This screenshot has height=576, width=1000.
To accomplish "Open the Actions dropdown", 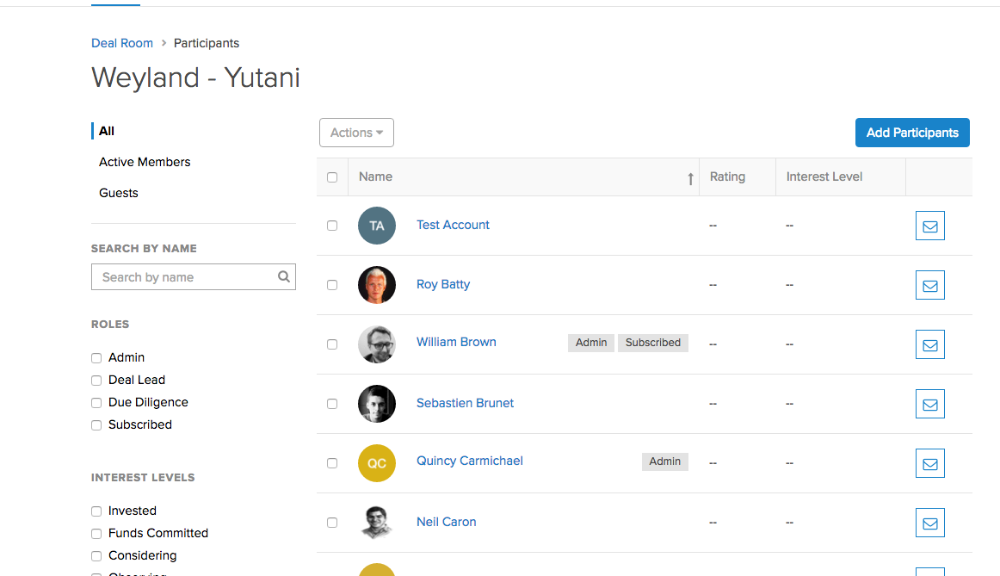I will [x=357, y=133].
